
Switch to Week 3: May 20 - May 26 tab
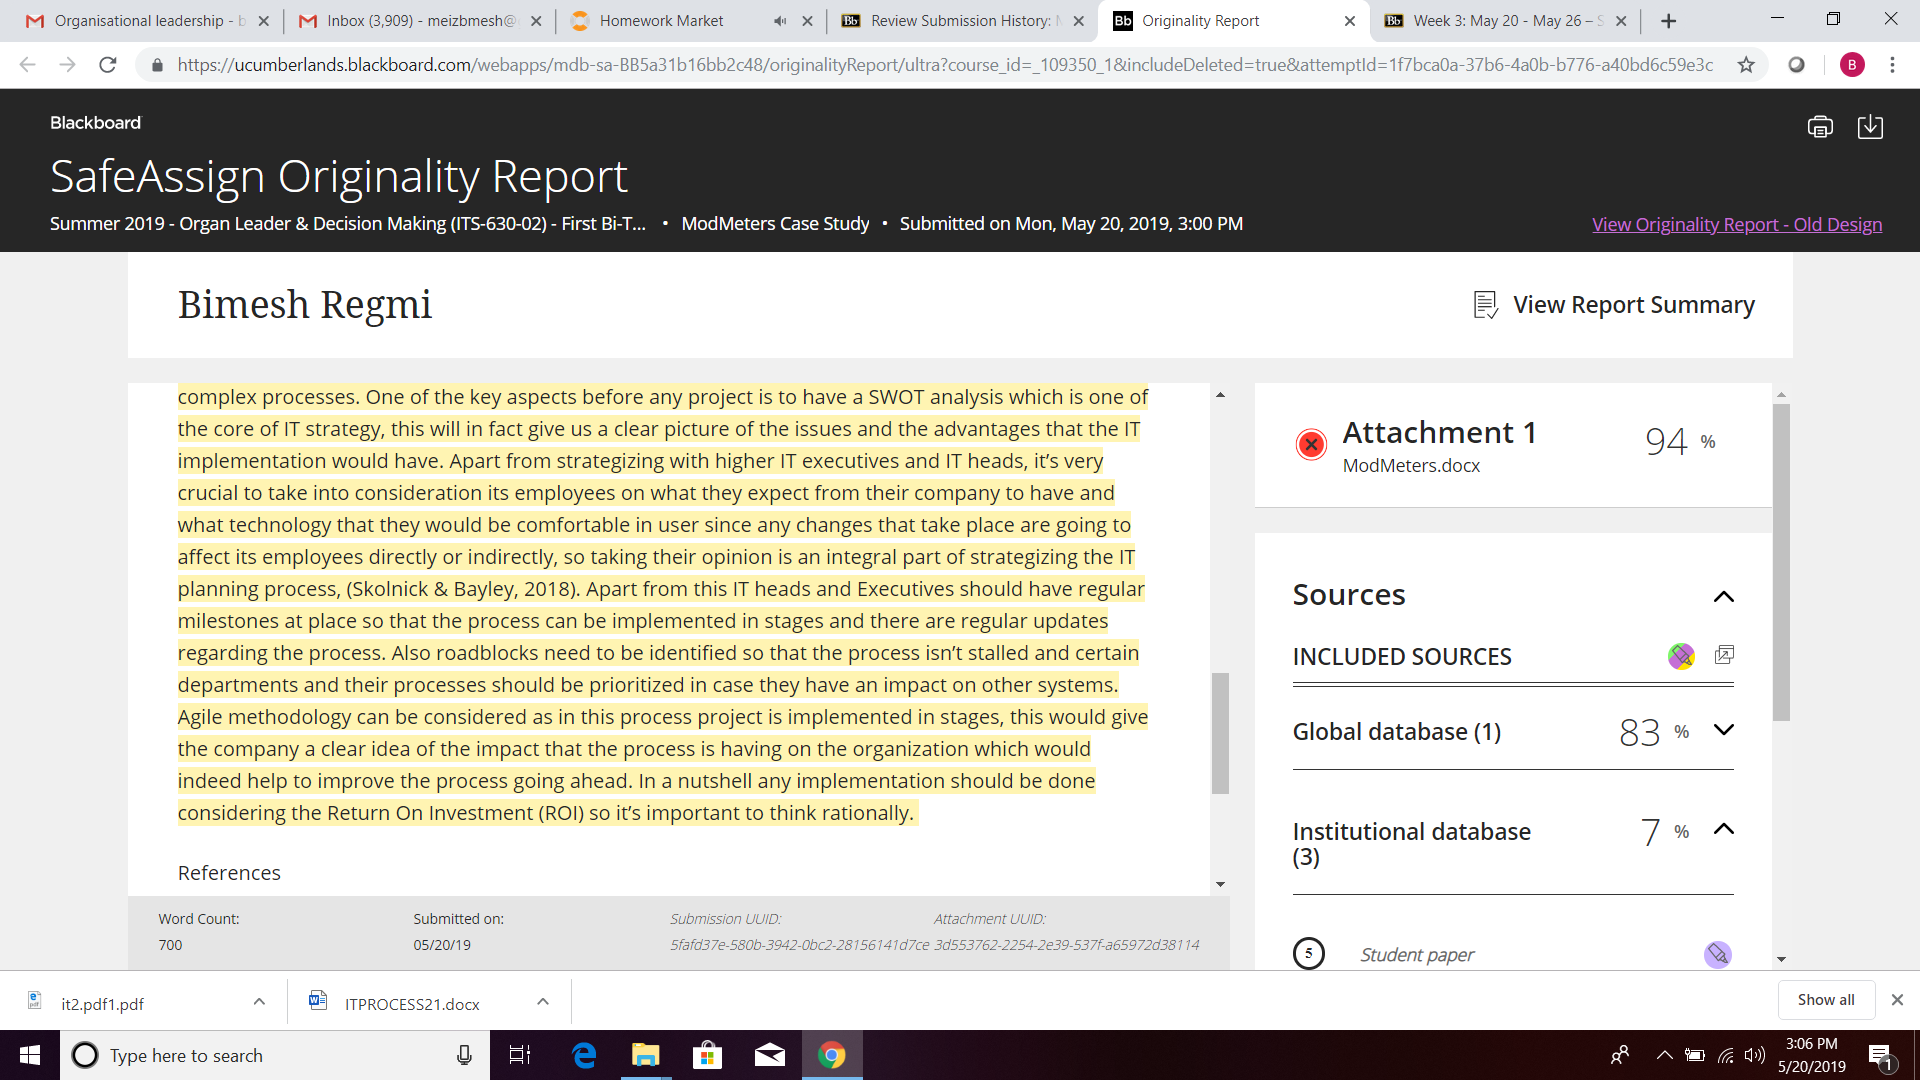[x=1505, y=20]
